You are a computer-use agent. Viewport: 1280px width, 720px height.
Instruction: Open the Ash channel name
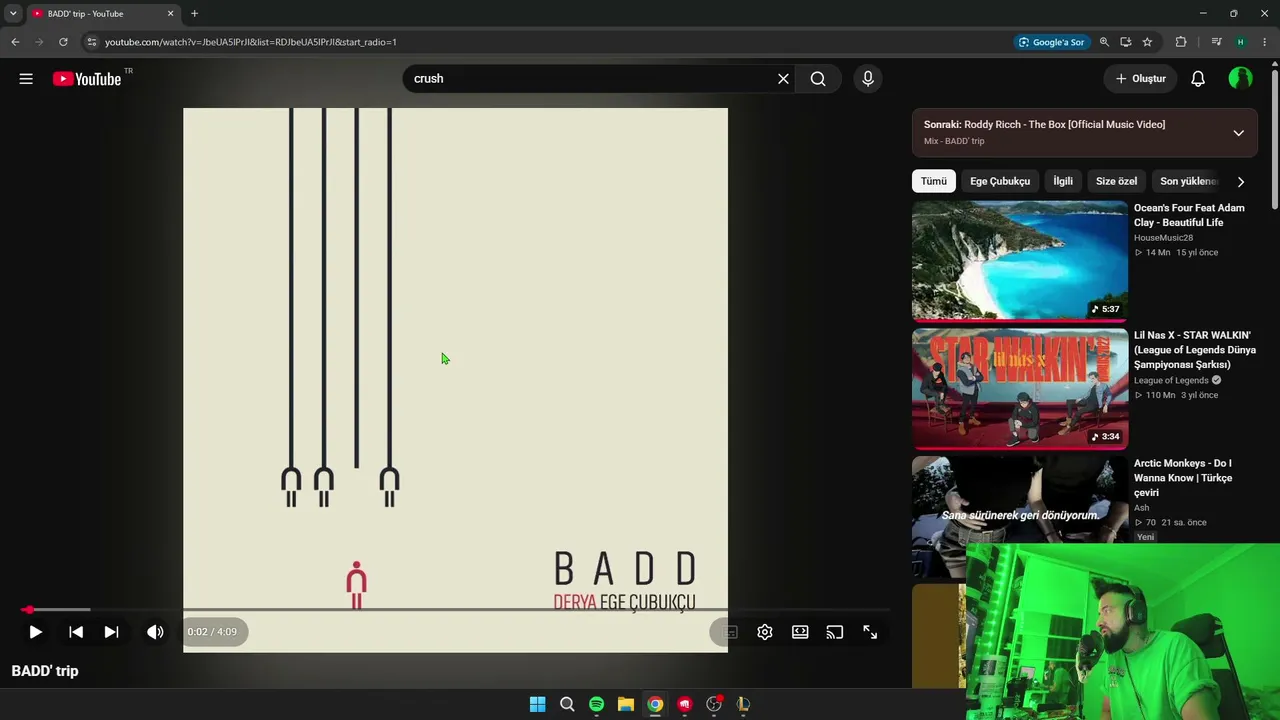[1141, 508]
